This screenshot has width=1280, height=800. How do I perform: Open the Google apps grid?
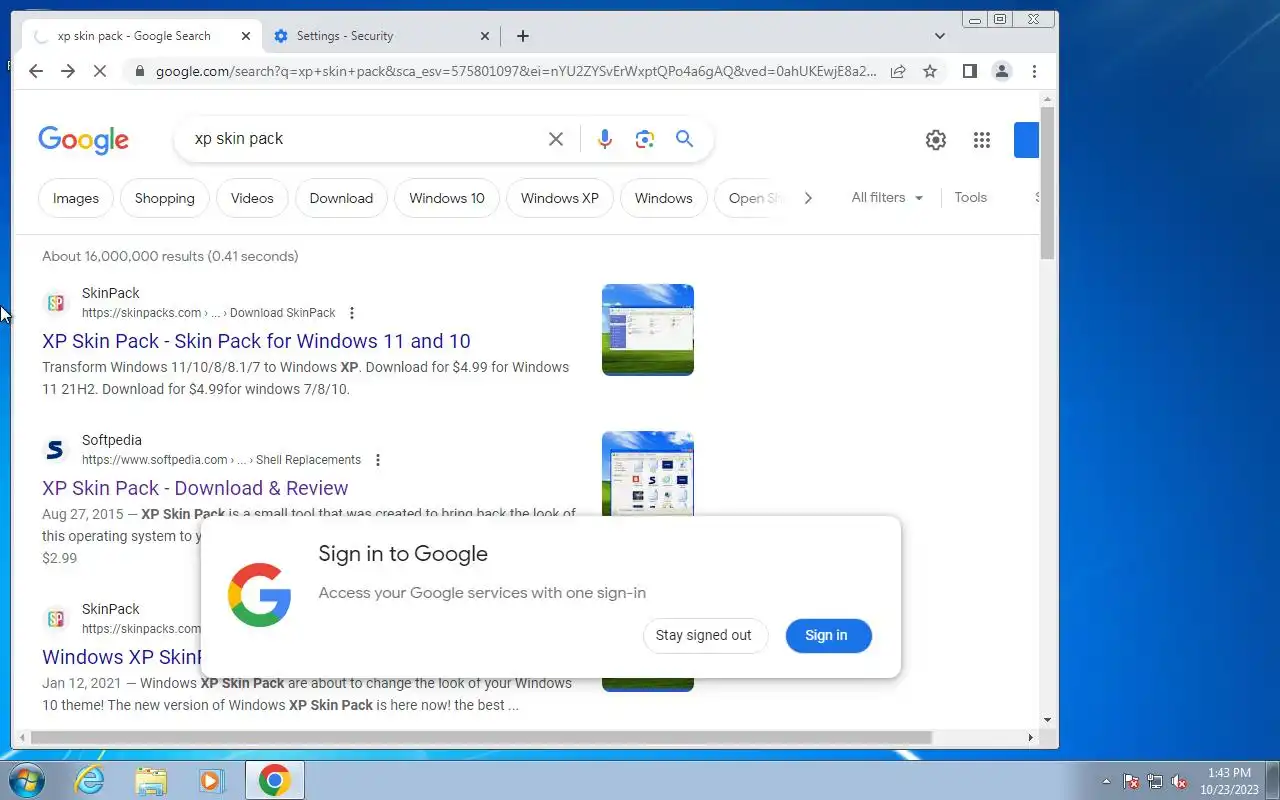tap(982, 140)
